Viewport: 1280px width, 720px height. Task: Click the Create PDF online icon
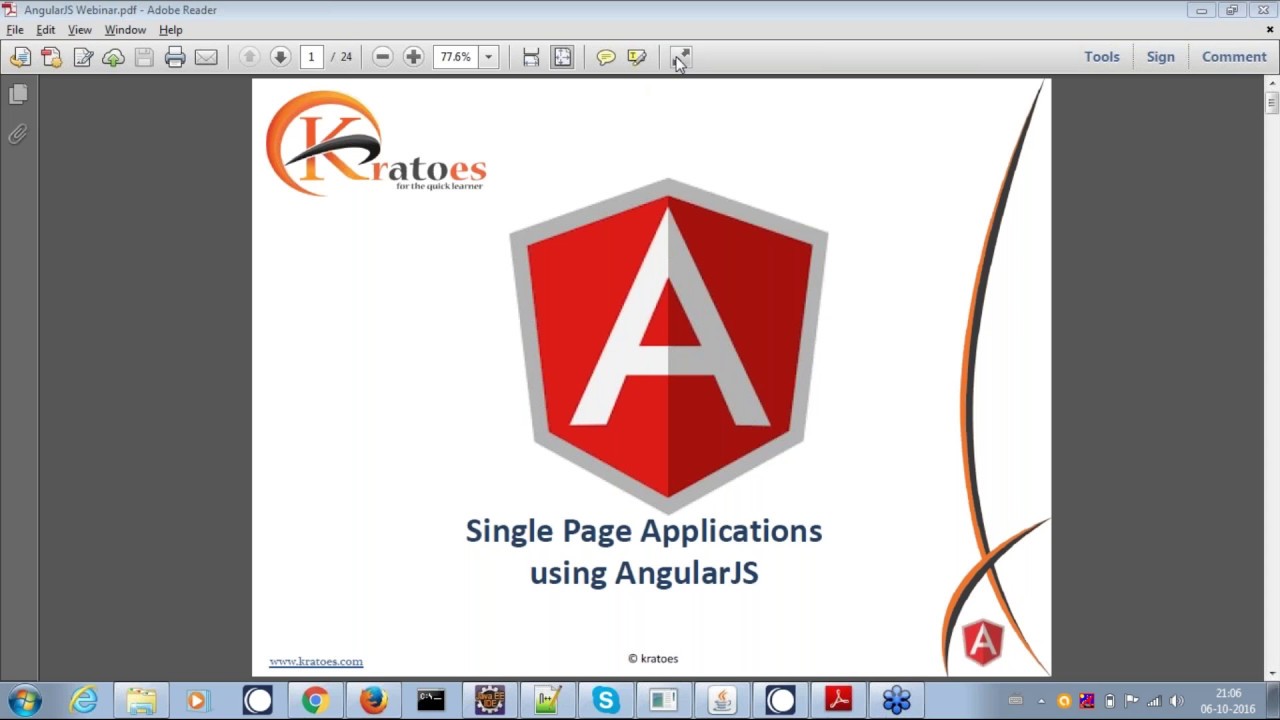click(x=51, y=57)
